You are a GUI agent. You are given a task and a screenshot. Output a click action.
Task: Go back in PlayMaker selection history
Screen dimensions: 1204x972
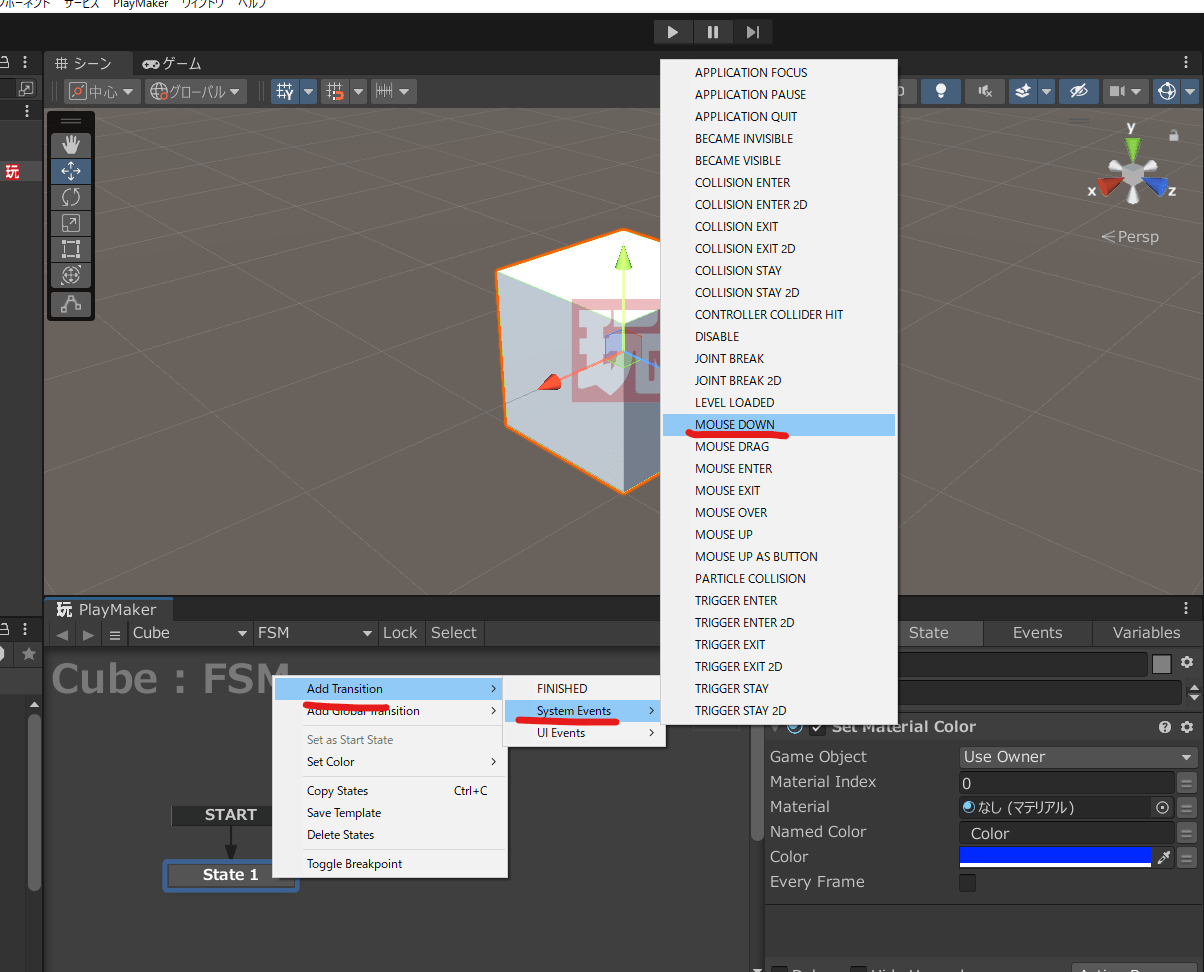tap(63, 635)
